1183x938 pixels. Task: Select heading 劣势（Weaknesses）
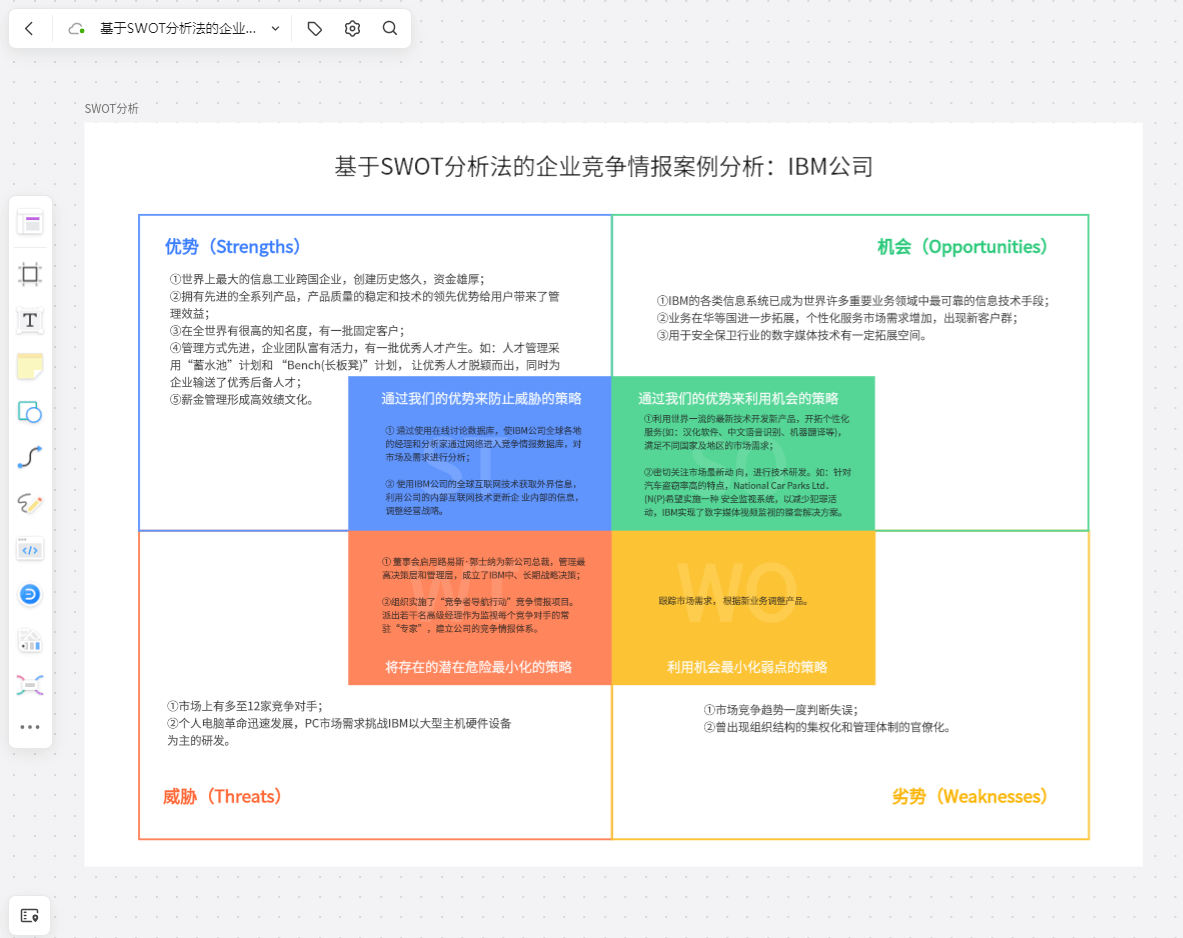[x=969, y=797]
